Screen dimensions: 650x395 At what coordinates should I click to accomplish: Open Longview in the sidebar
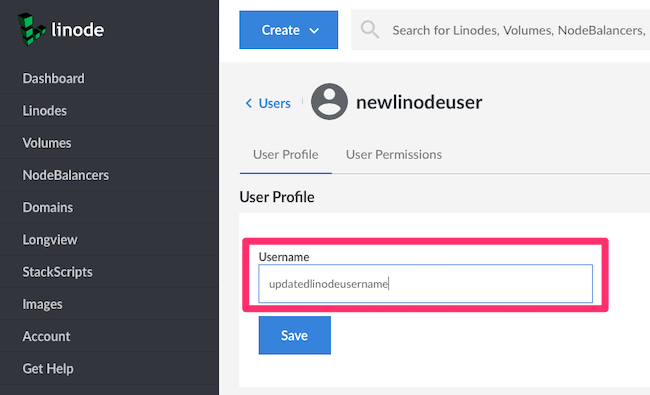[x=50, y=240]
